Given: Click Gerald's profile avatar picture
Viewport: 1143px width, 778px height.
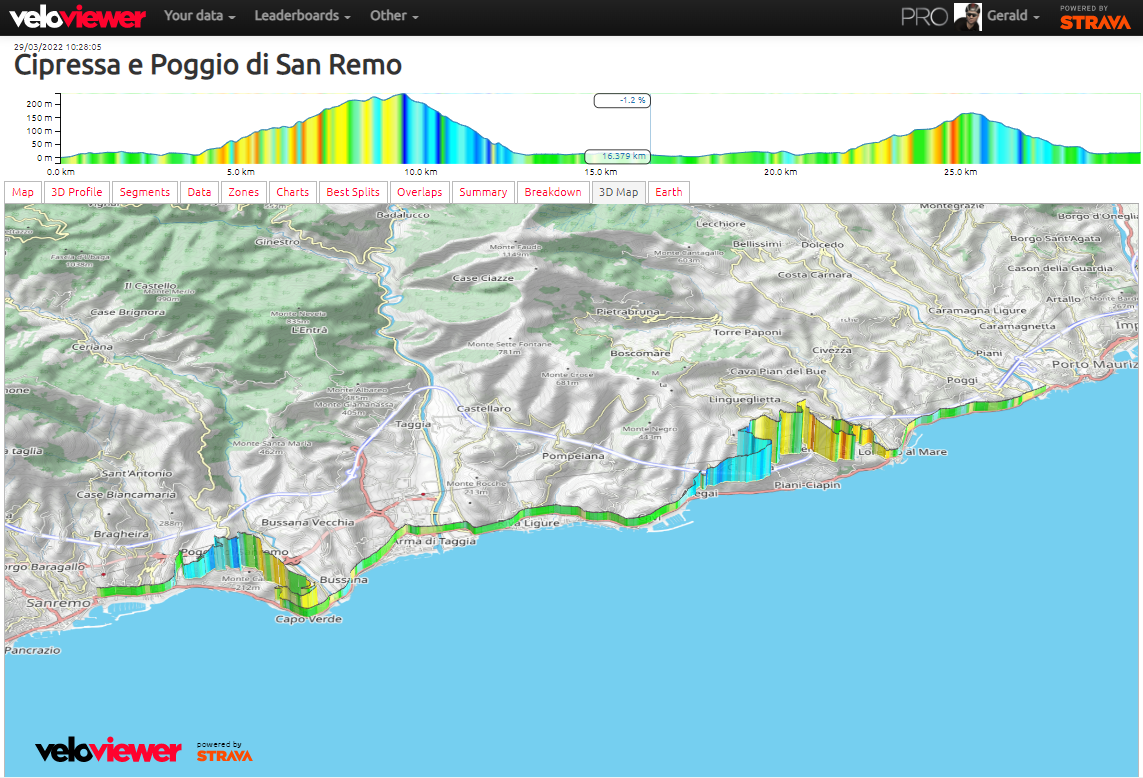Looking at the screenshot, I should pyautogui.click(x=967, y=16).
